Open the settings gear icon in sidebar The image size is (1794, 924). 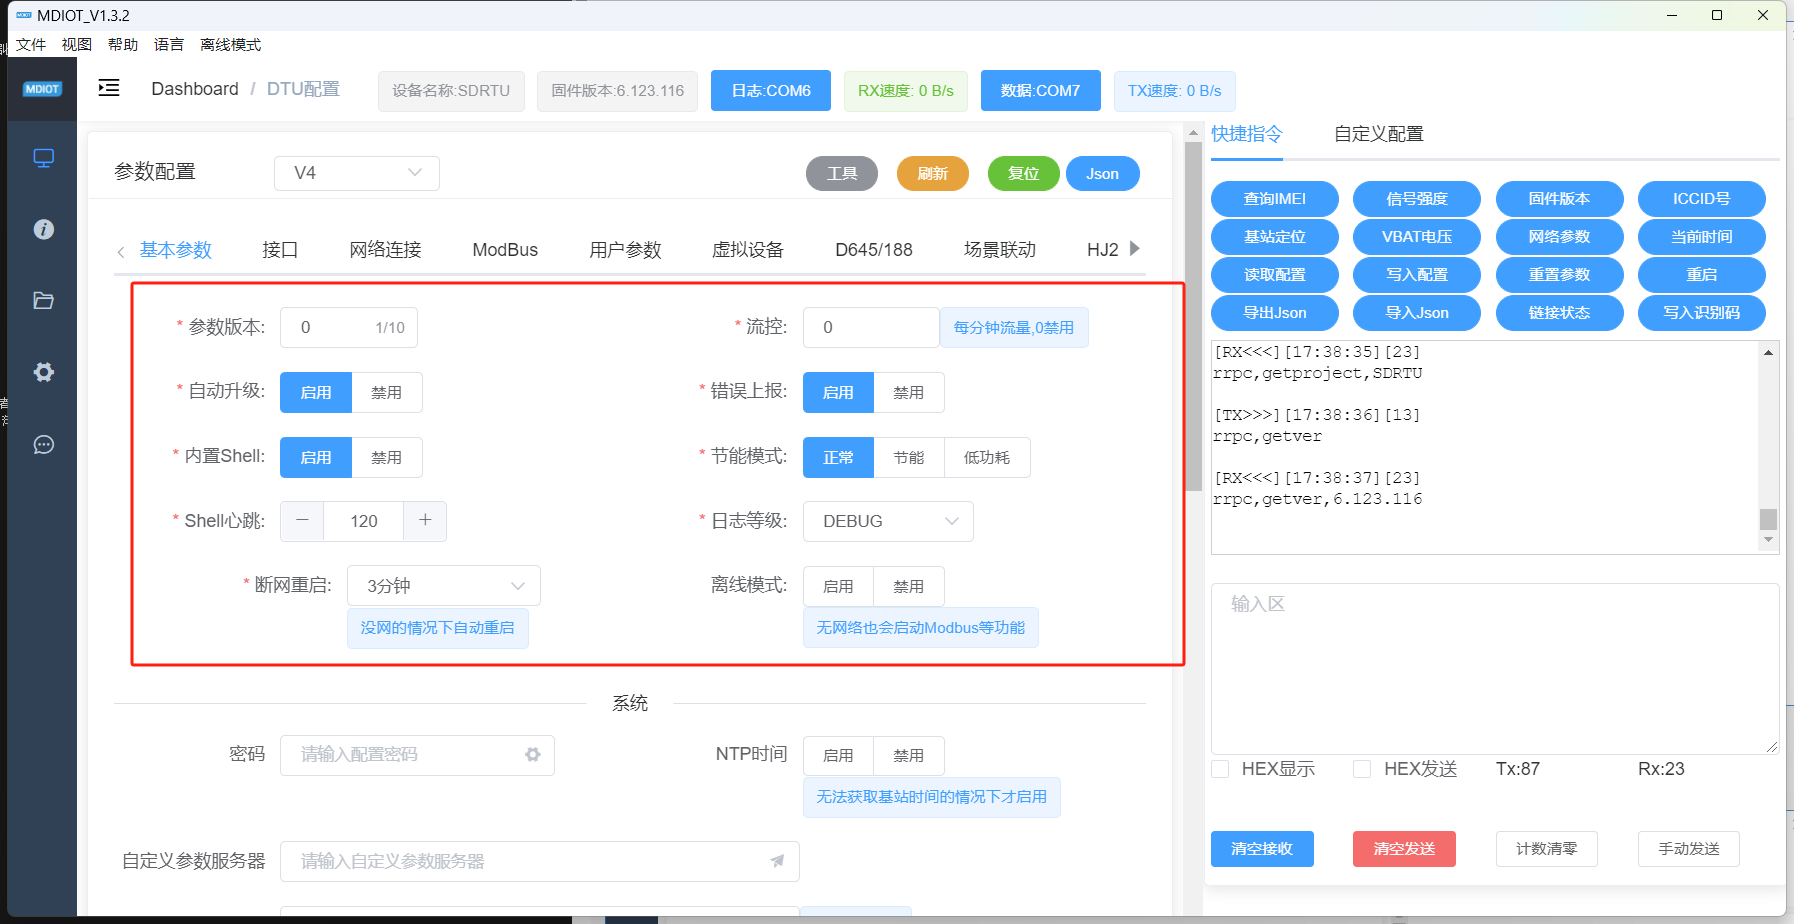(x=42, y=372)
